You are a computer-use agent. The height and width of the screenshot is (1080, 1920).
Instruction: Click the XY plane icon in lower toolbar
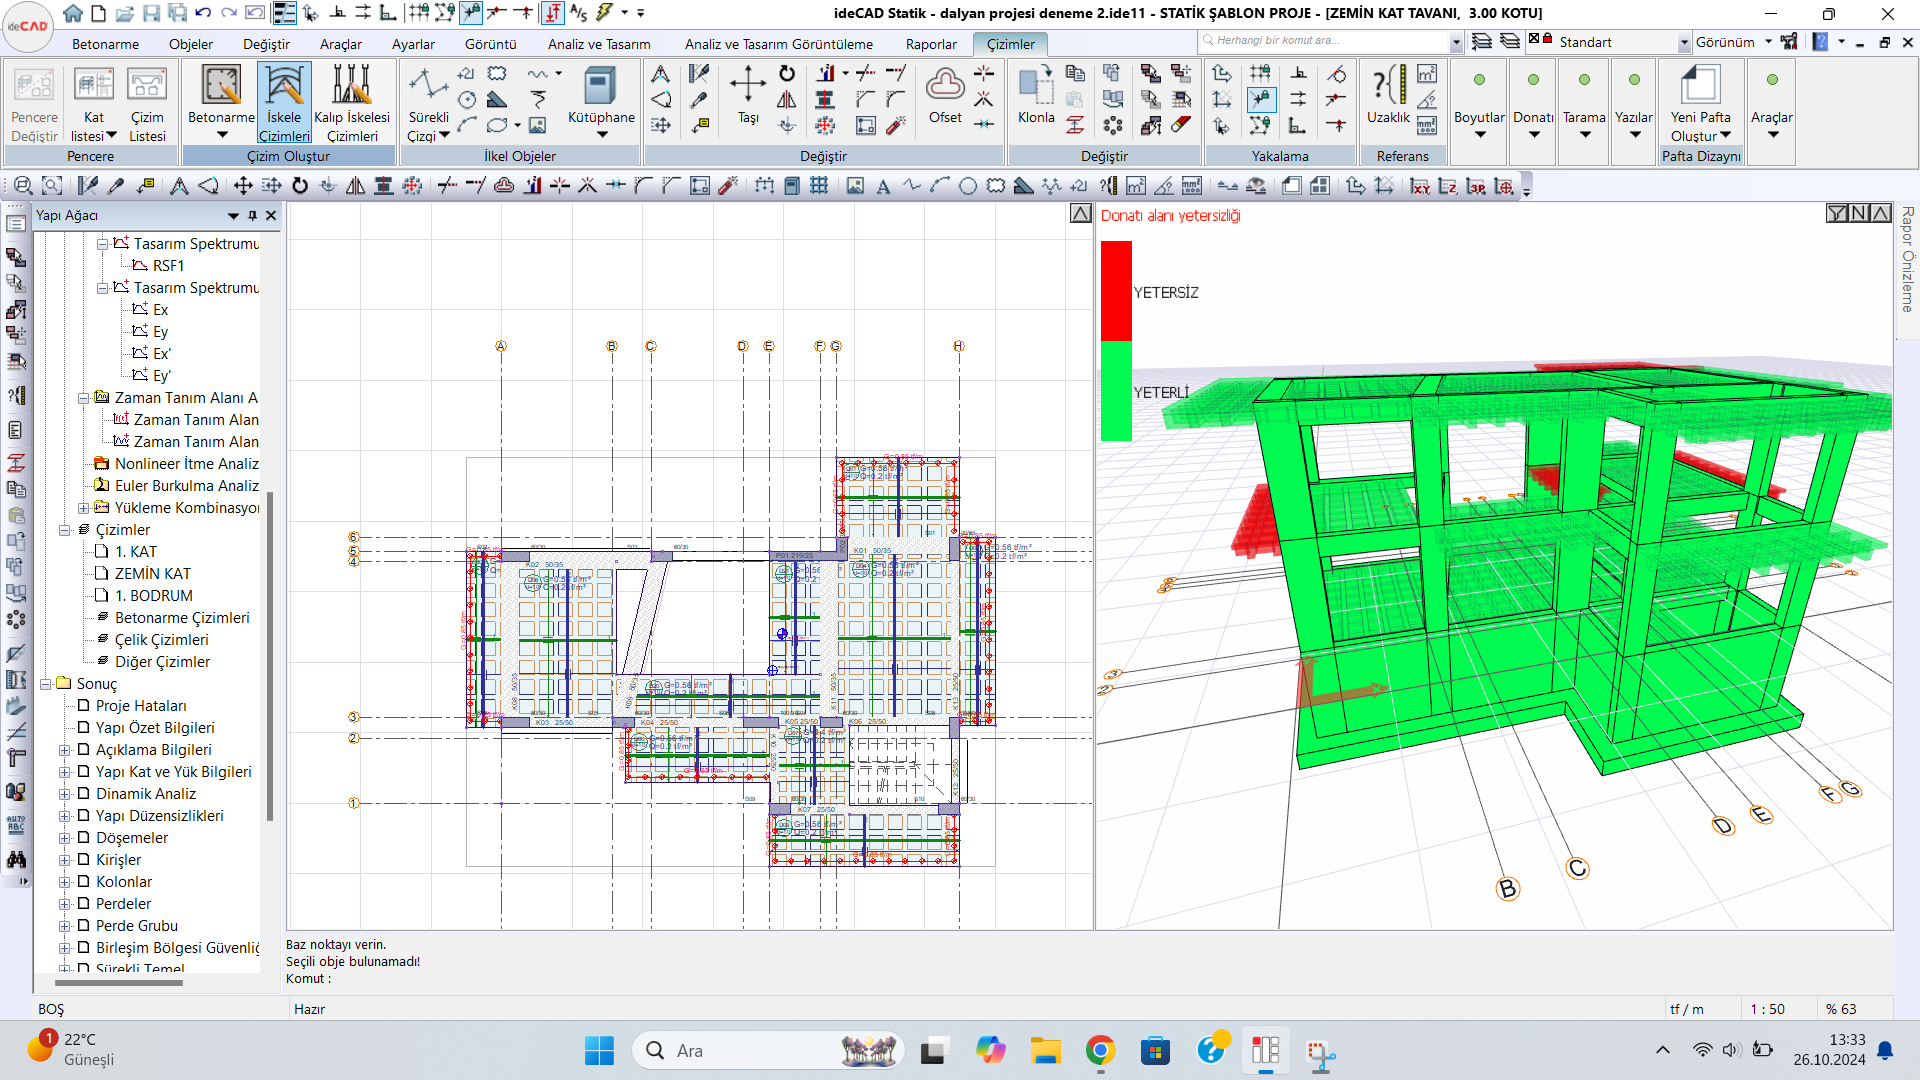coord(1420,186)
